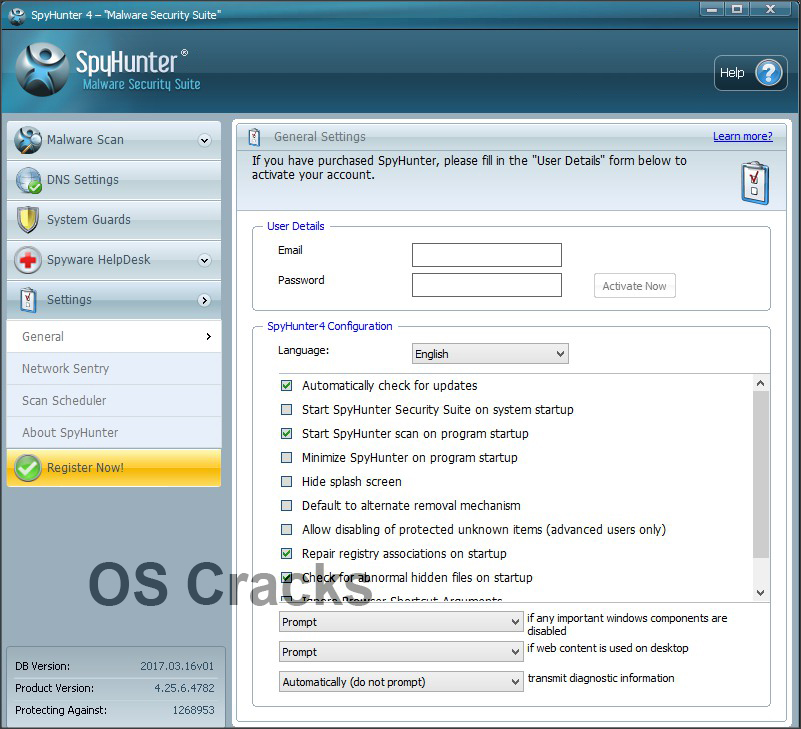The width and height of the screenshot is (801, 729).
Task: Click the DB Version value 2017.03.16v01
Action: click(x=177, y=666)
